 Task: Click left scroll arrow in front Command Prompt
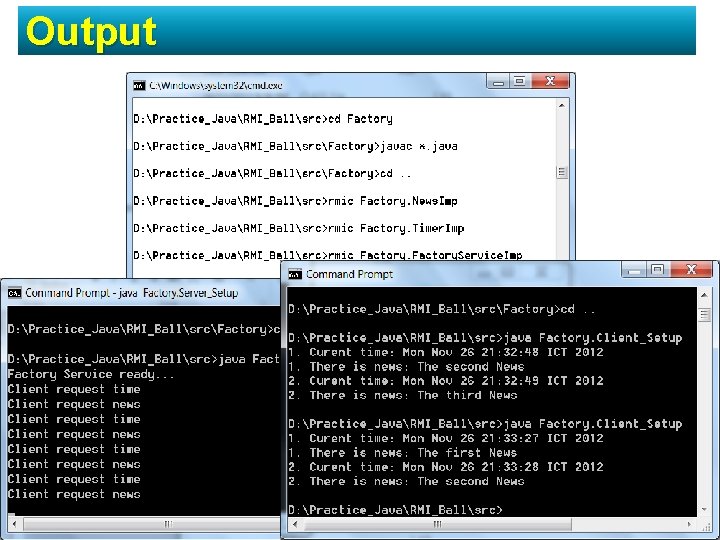point(295,524)
